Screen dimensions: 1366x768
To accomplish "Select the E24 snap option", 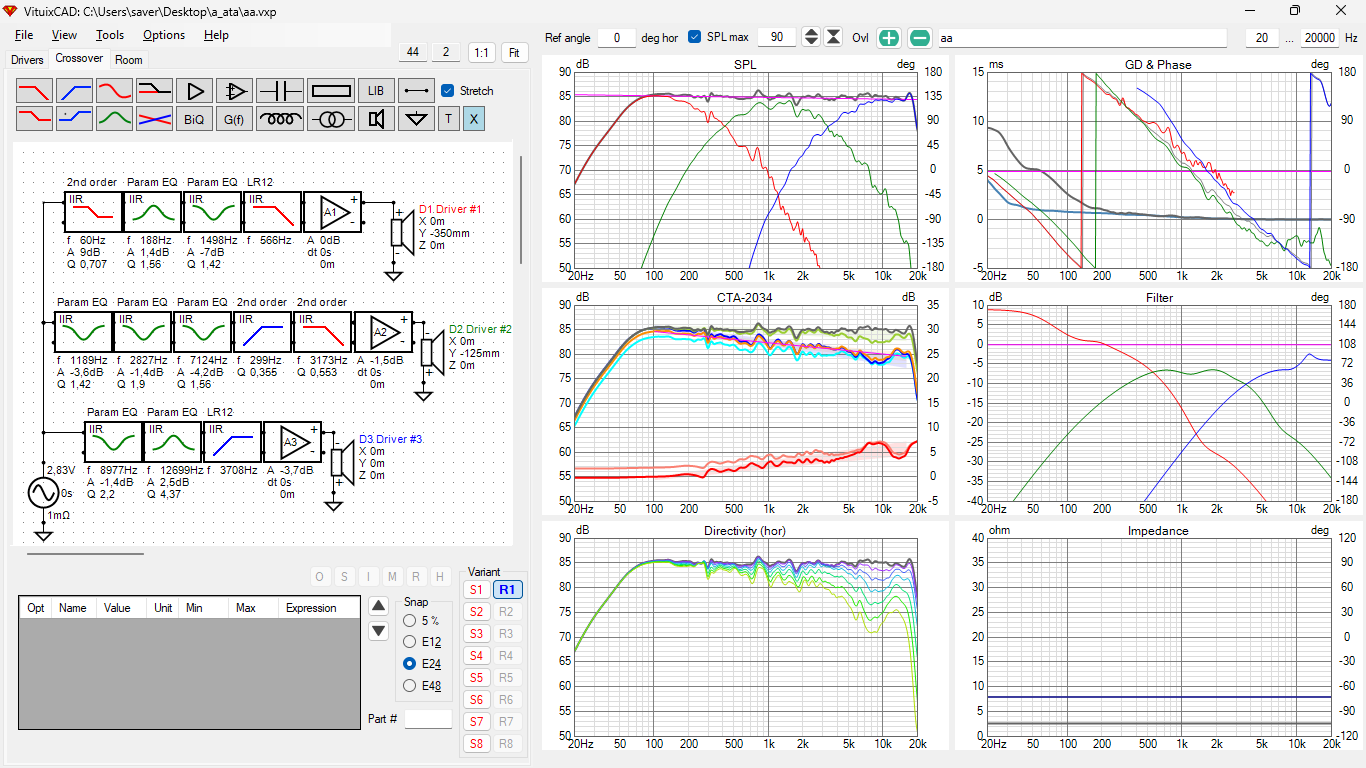I will [x=409, y=663].
